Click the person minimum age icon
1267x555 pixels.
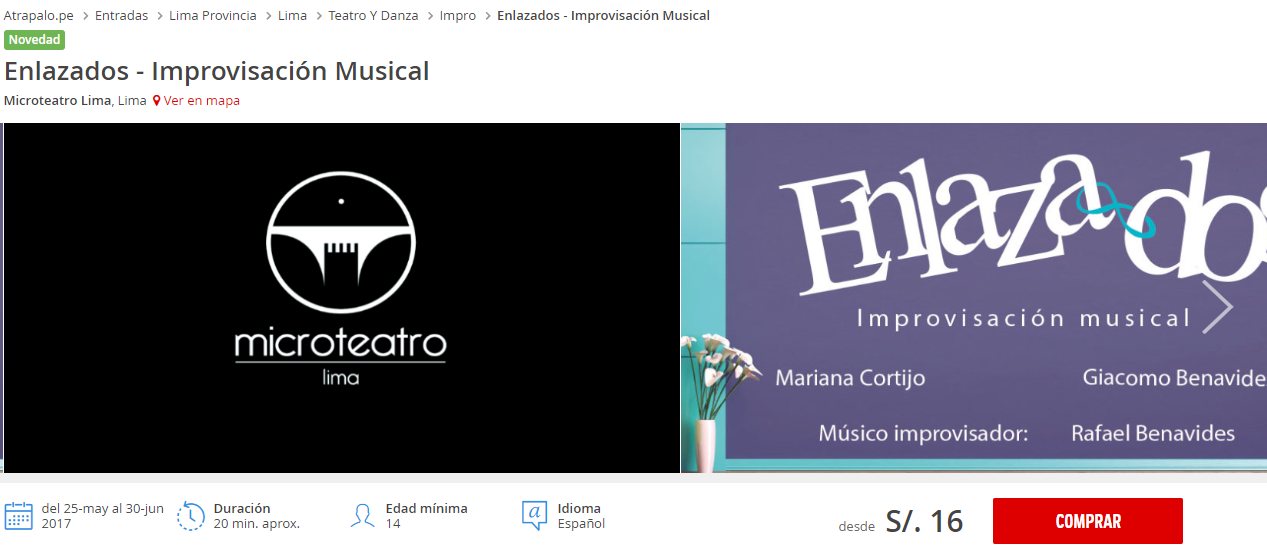click(363, 516)
